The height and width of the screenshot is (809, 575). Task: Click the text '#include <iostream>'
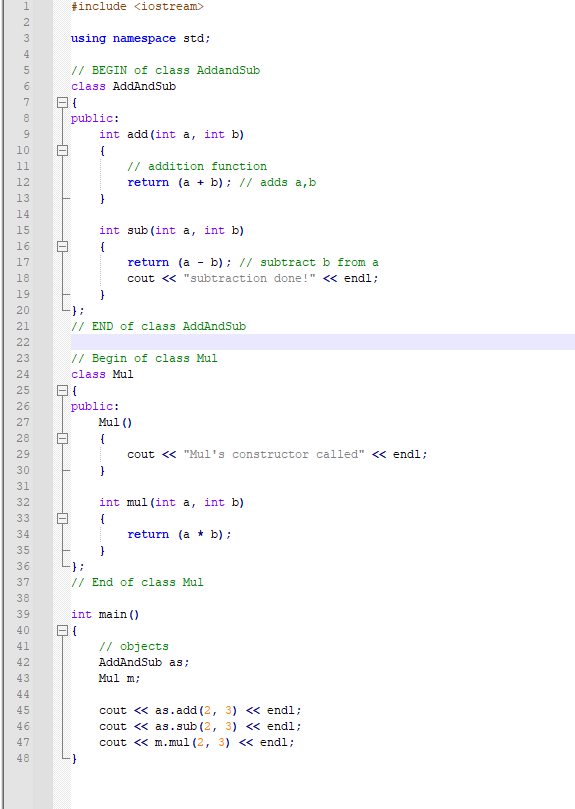(137, 6)
